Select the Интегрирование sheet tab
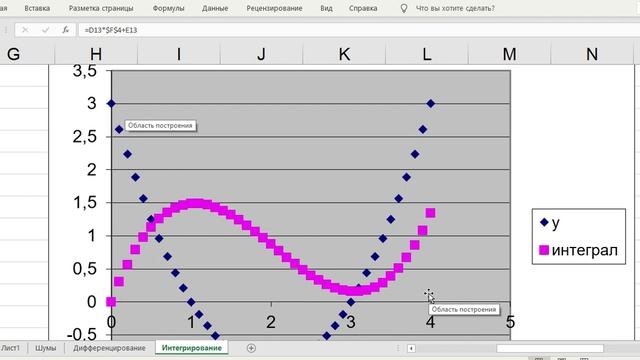 (191, 348)
